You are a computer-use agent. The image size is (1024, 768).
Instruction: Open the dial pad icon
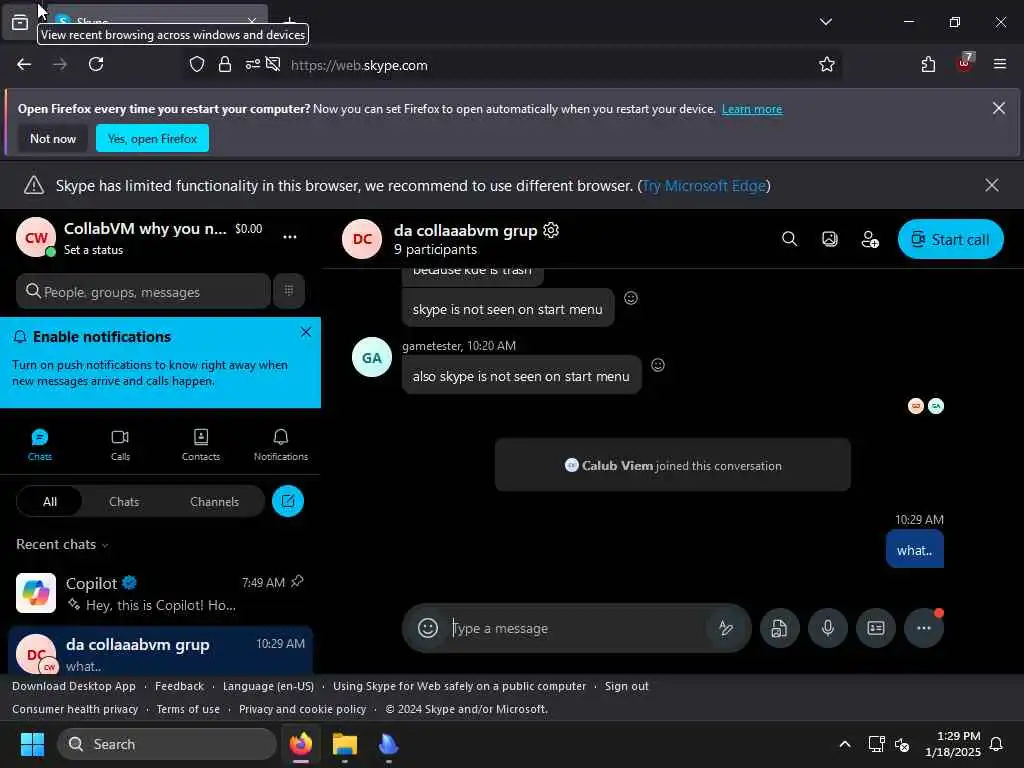tap(289, 291)
